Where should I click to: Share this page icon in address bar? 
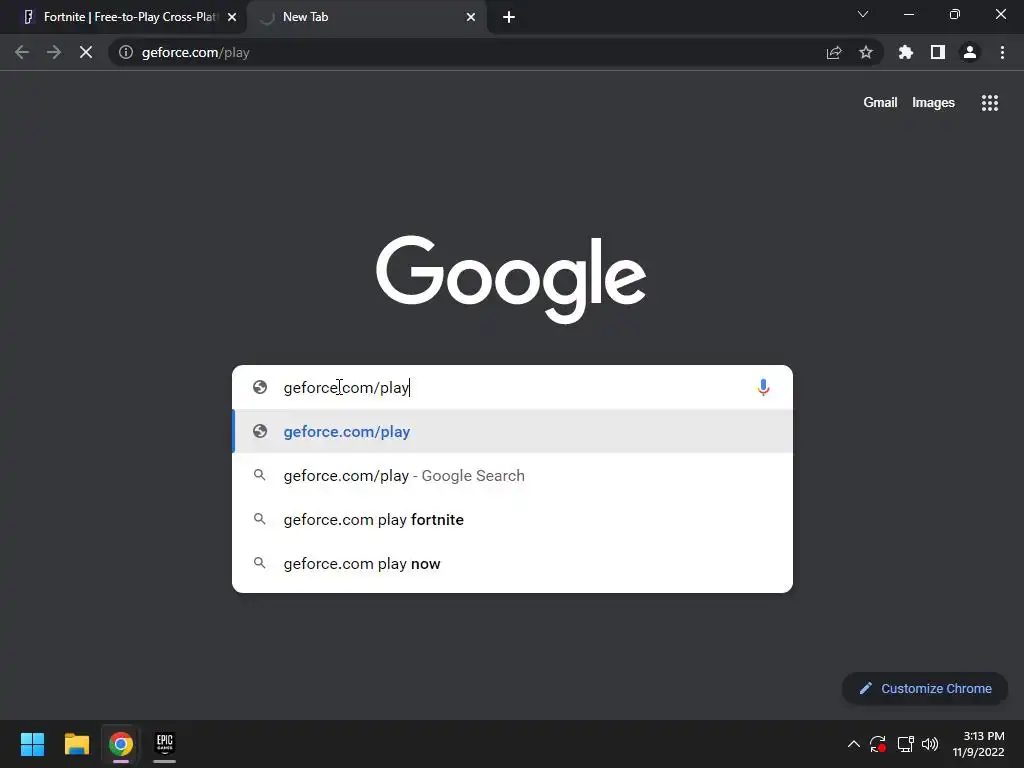[833, 52]
